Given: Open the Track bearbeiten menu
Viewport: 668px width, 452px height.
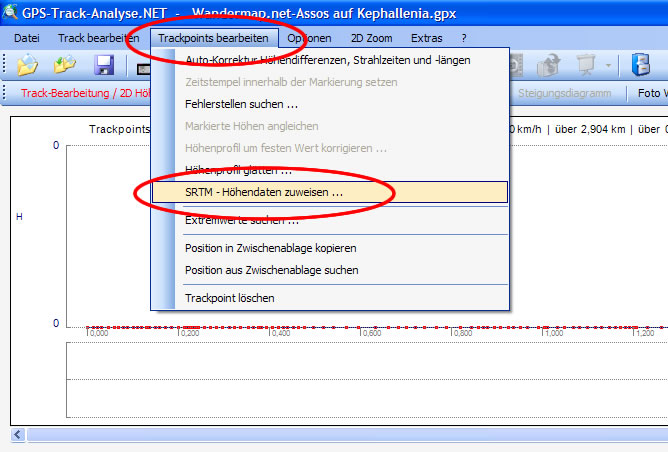Looking at the screenshot, I should click(98, 37).
